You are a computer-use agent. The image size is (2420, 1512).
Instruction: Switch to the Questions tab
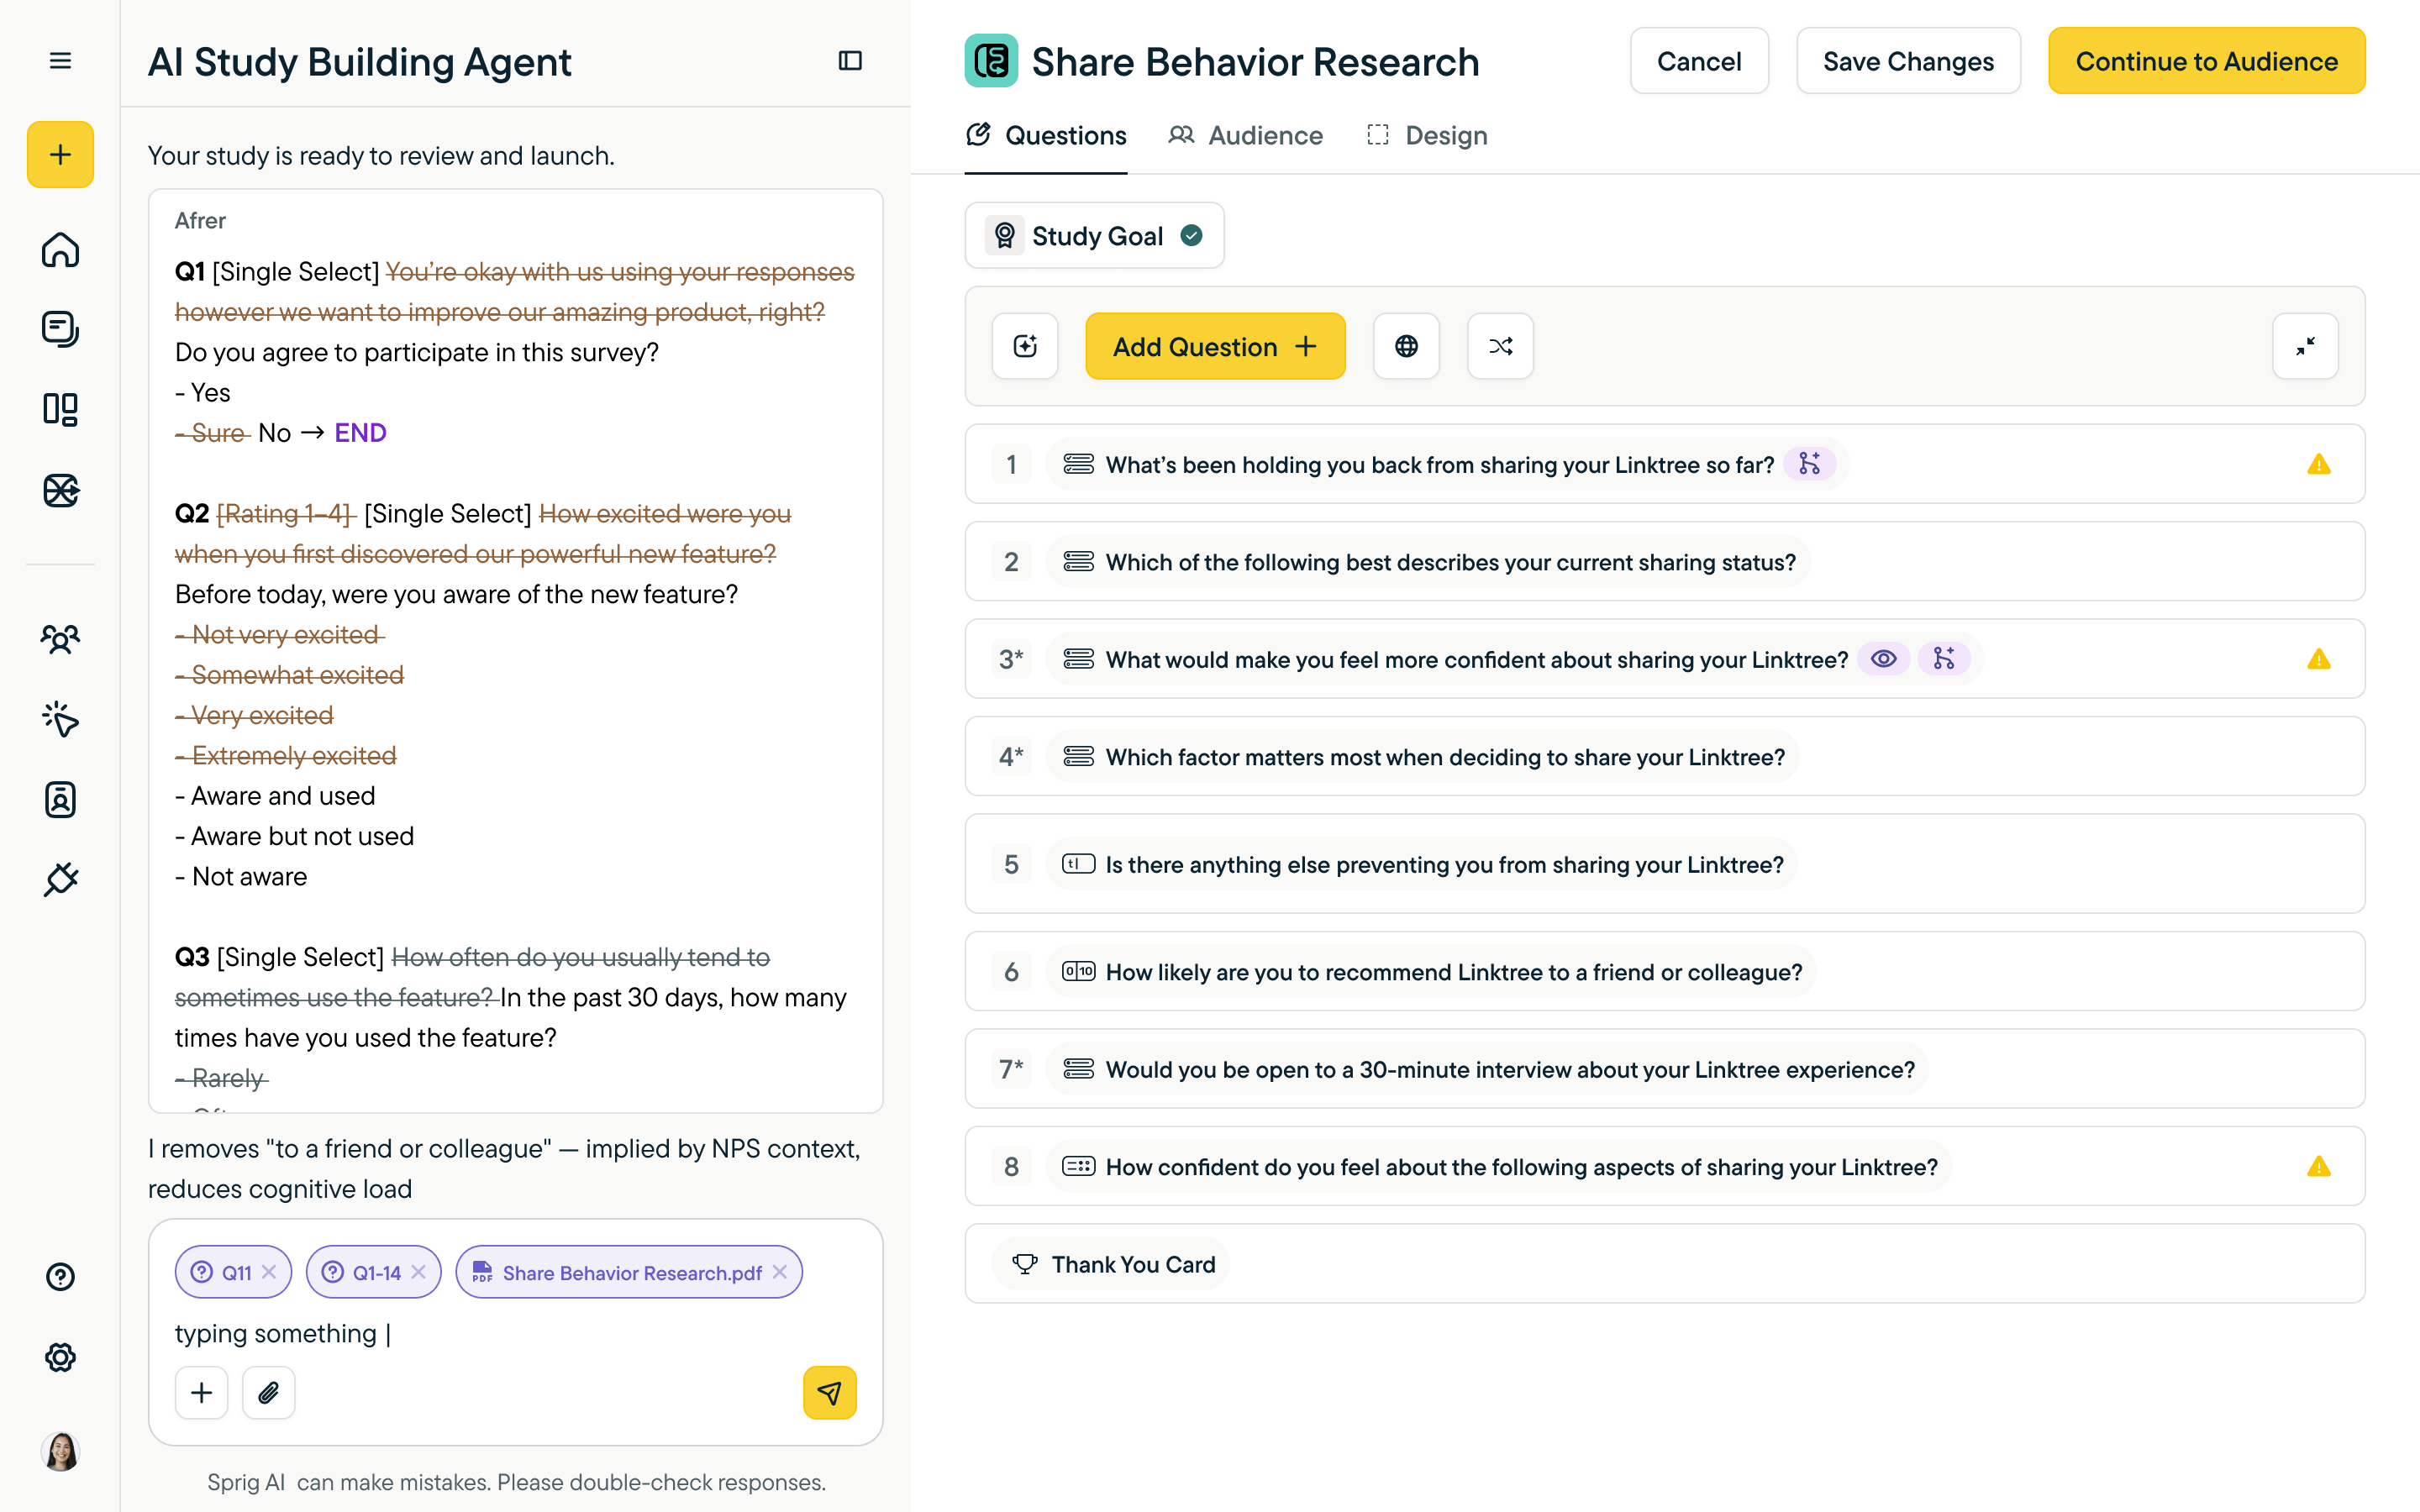[x=1046, y=136]
